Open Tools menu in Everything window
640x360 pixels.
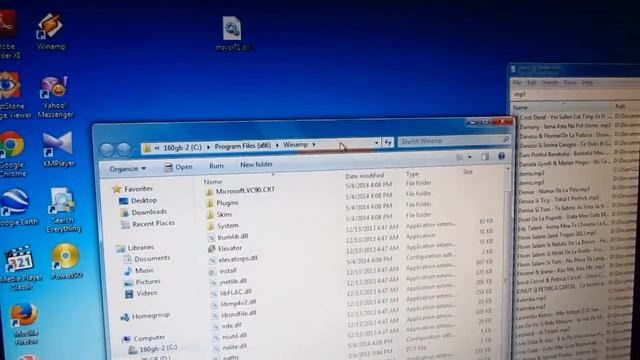[570, 83]
